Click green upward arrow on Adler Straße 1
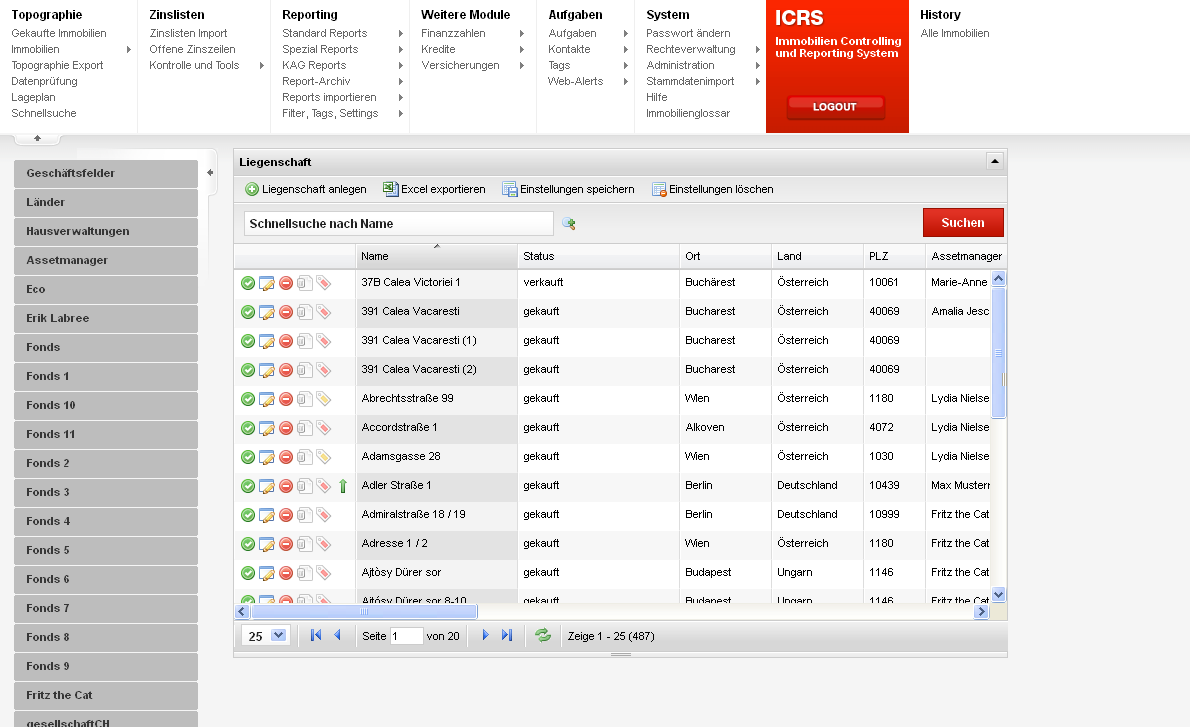This screenshot has width=1190, height=727. click(343, 486)
